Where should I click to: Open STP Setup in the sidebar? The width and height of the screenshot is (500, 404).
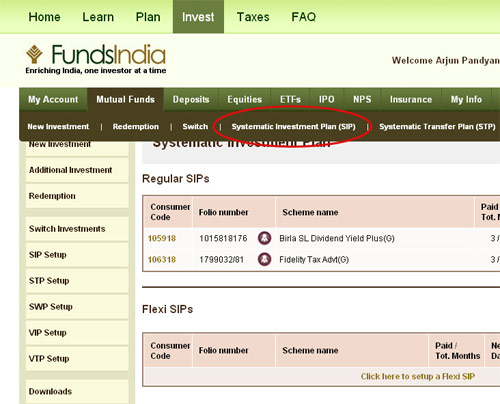[77, 281]
